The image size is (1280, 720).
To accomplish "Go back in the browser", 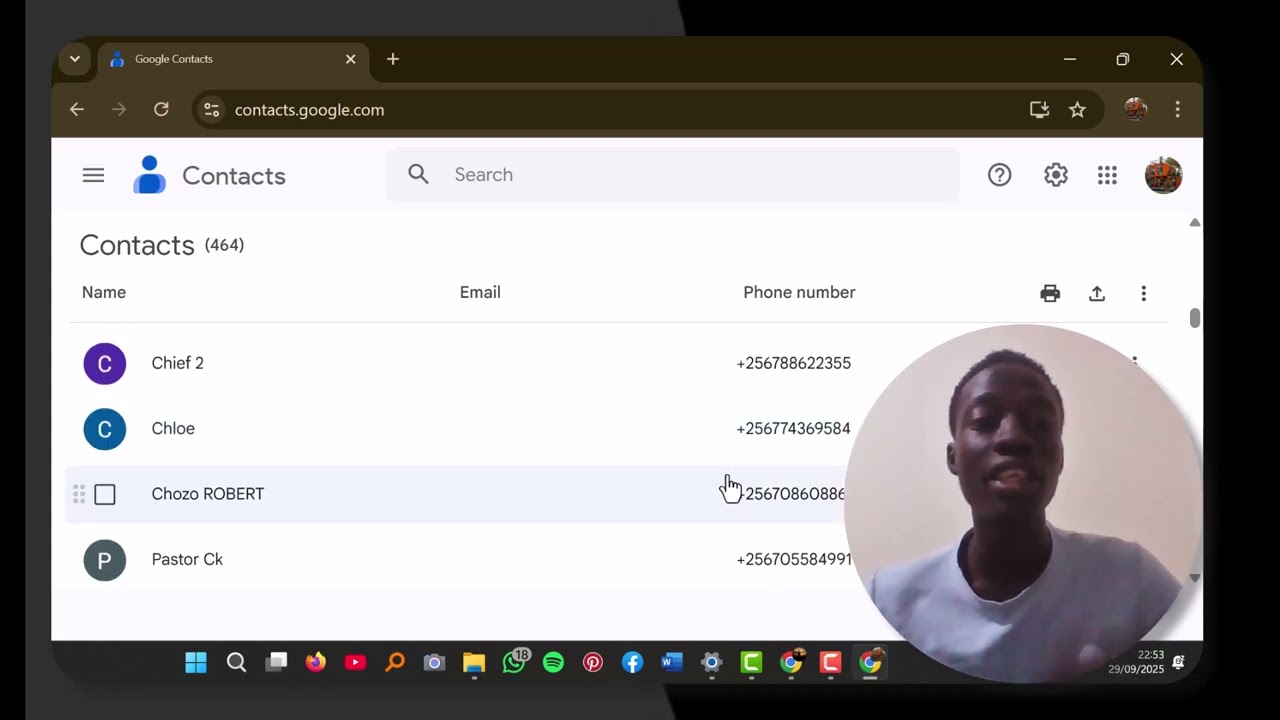I will tap(77, 110).
